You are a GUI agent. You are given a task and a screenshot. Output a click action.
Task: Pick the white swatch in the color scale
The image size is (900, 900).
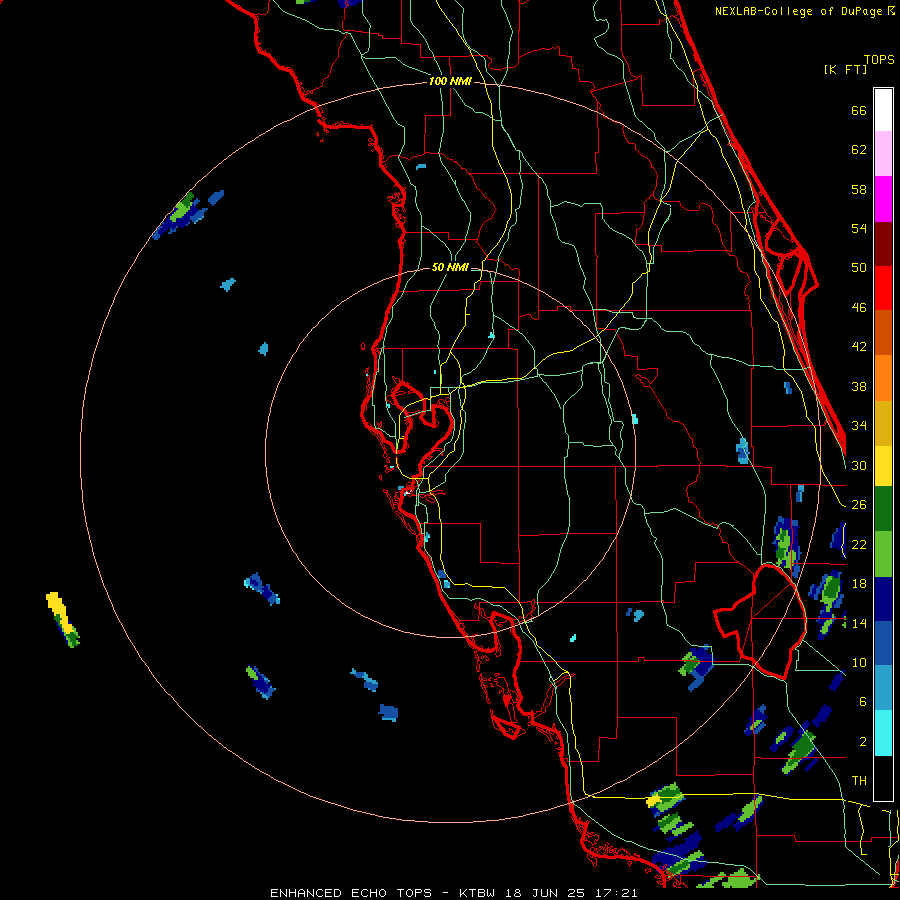[883, 110]
